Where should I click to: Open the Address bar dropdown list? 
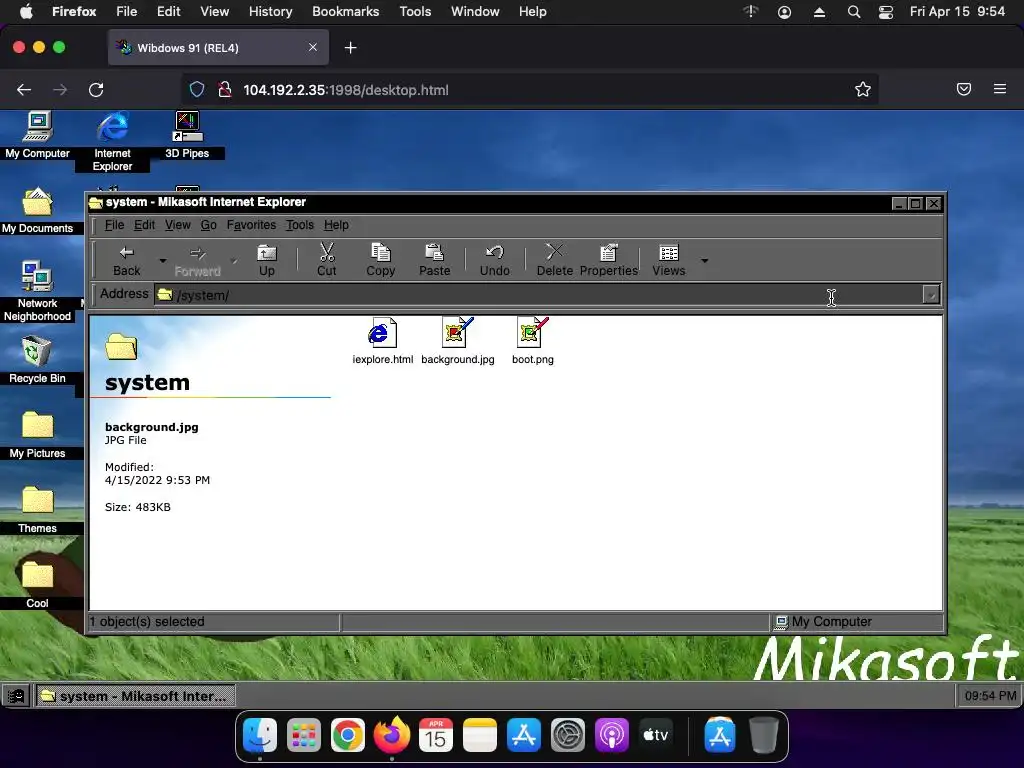click(x=931, y=295)
